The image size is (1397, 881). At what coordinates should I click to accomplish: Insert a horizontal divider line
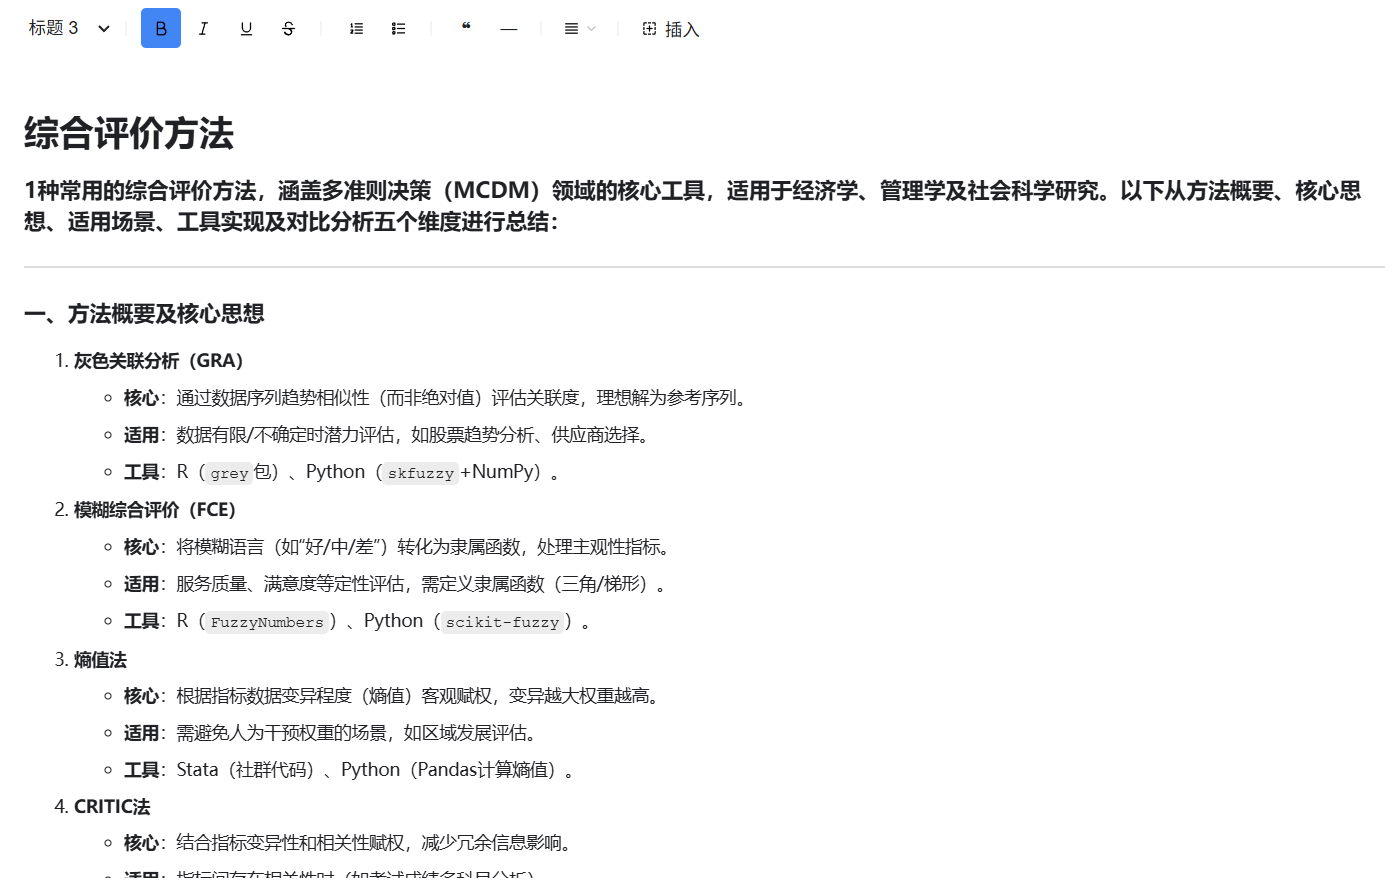click(x=508, y=28)
